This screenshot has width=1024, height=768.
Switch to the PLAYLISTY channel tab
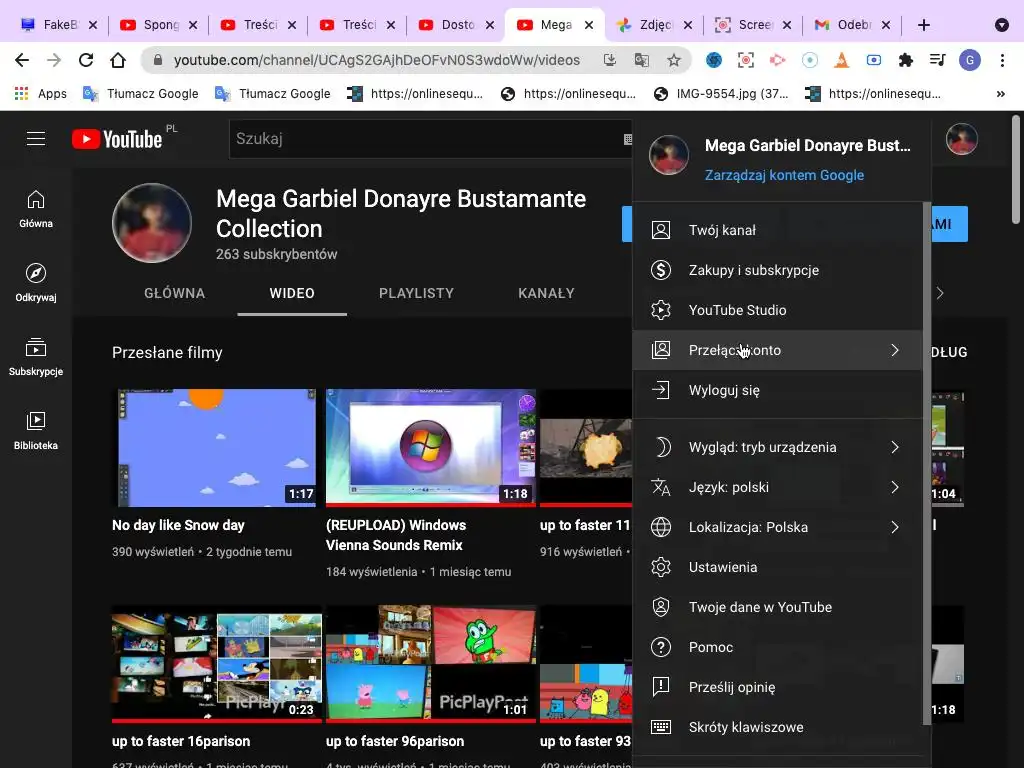click(416, 293)
